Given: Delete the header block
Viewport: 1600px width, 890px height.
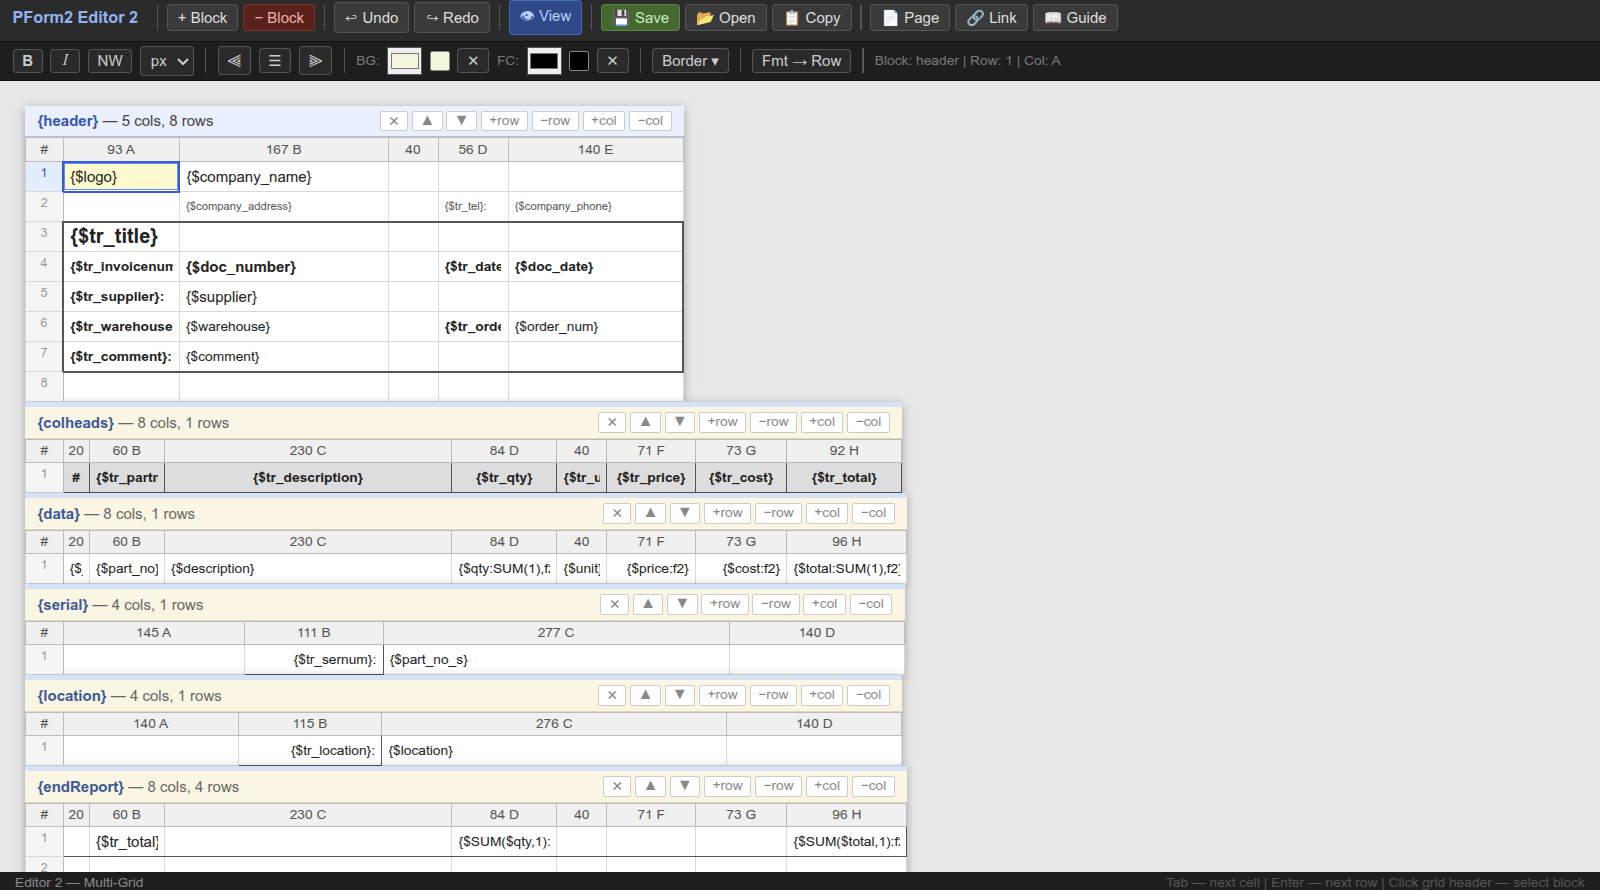Looking at the screenshot, I should (394, 121).
